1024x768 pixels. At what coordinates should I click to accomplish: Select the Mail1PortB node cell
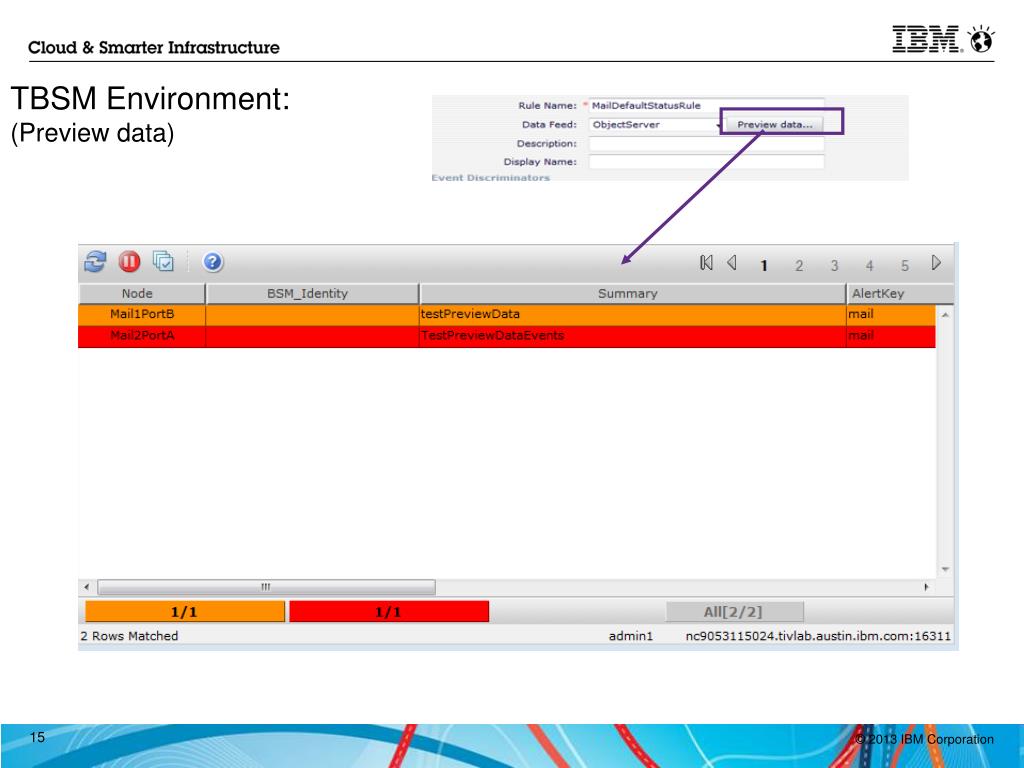[x=142, y=314]
